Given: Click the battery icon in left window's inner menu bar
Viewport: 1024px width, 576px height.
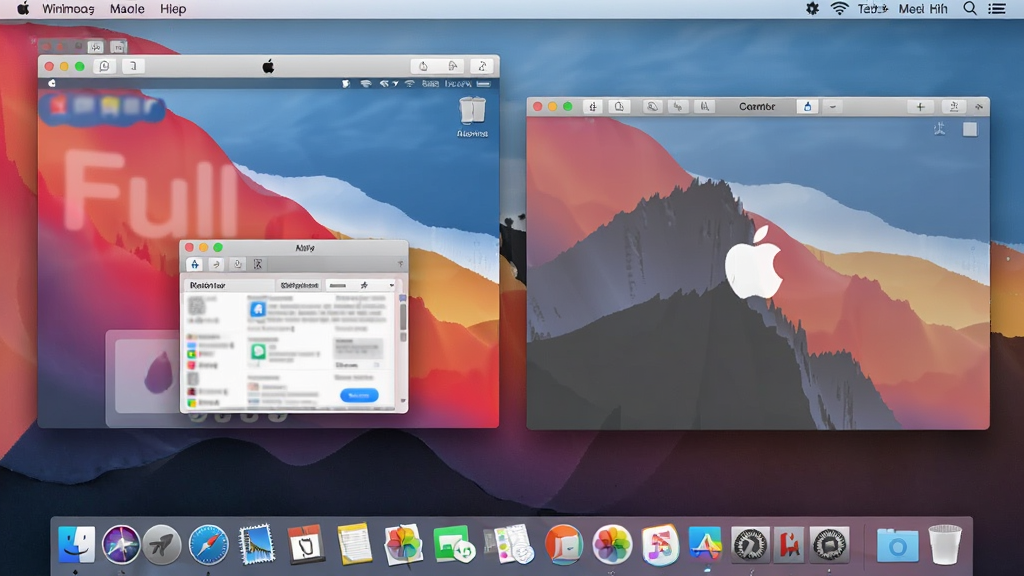Looking at the screenshot, I should click(x=483, y=84).
